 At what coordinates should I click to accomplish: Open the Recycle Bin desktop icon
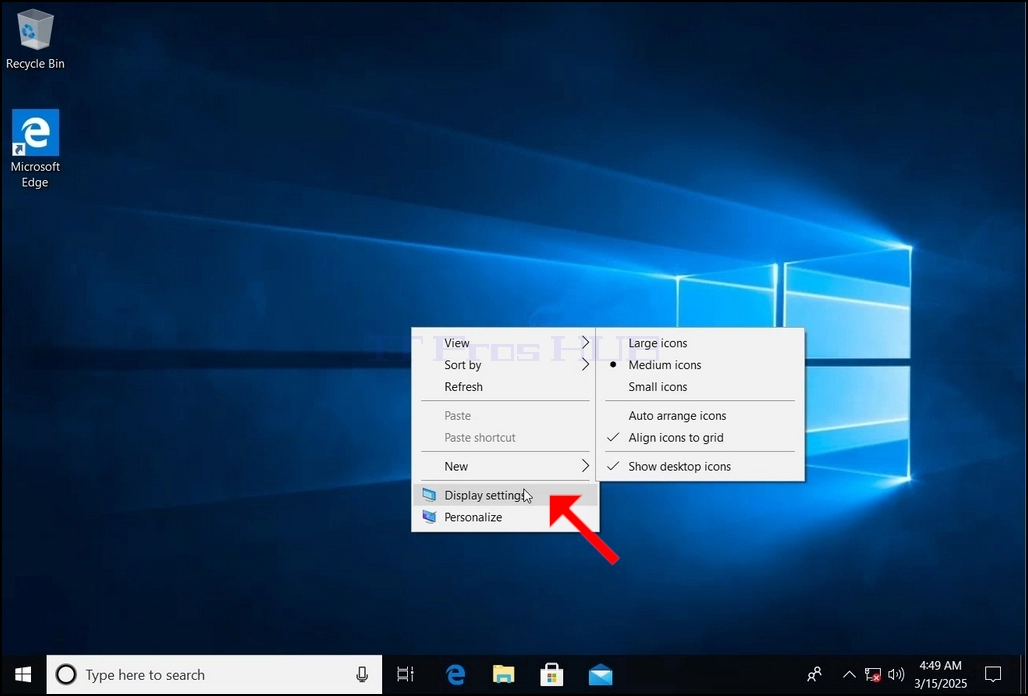pyautogui.click(x=35, y=38)
